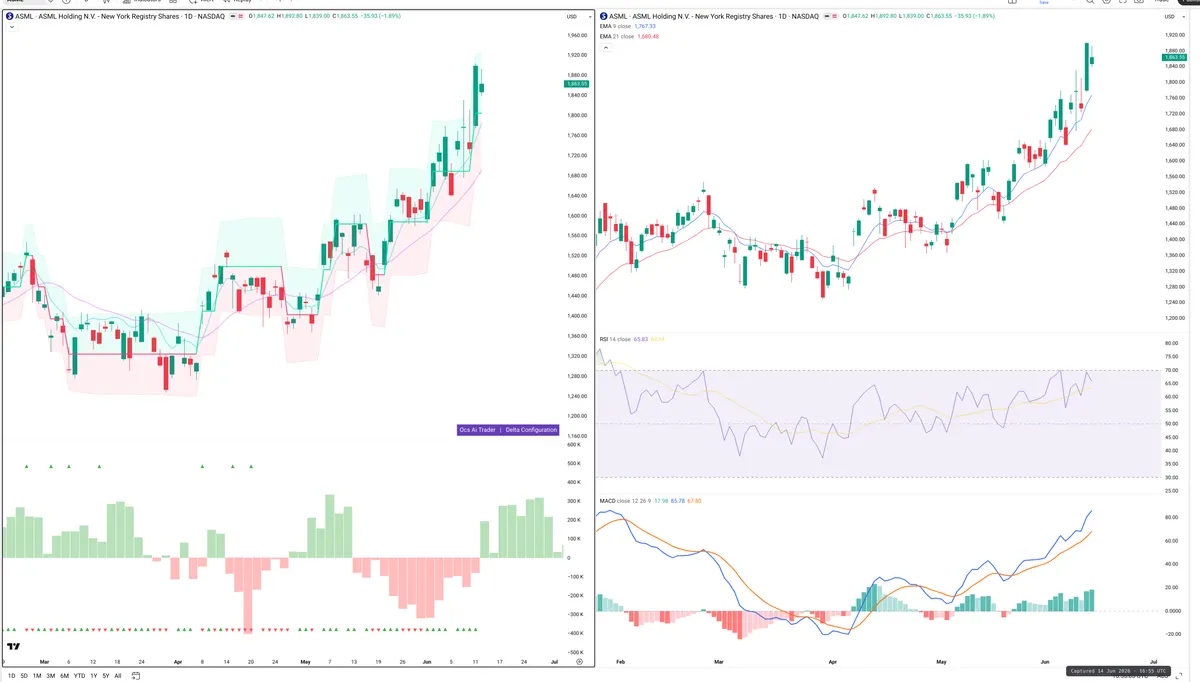Click the -35.93 (-1.89%) change in left header
Image resolution: width=1200 pixels, height=682 pixels.
pos(381,16)
